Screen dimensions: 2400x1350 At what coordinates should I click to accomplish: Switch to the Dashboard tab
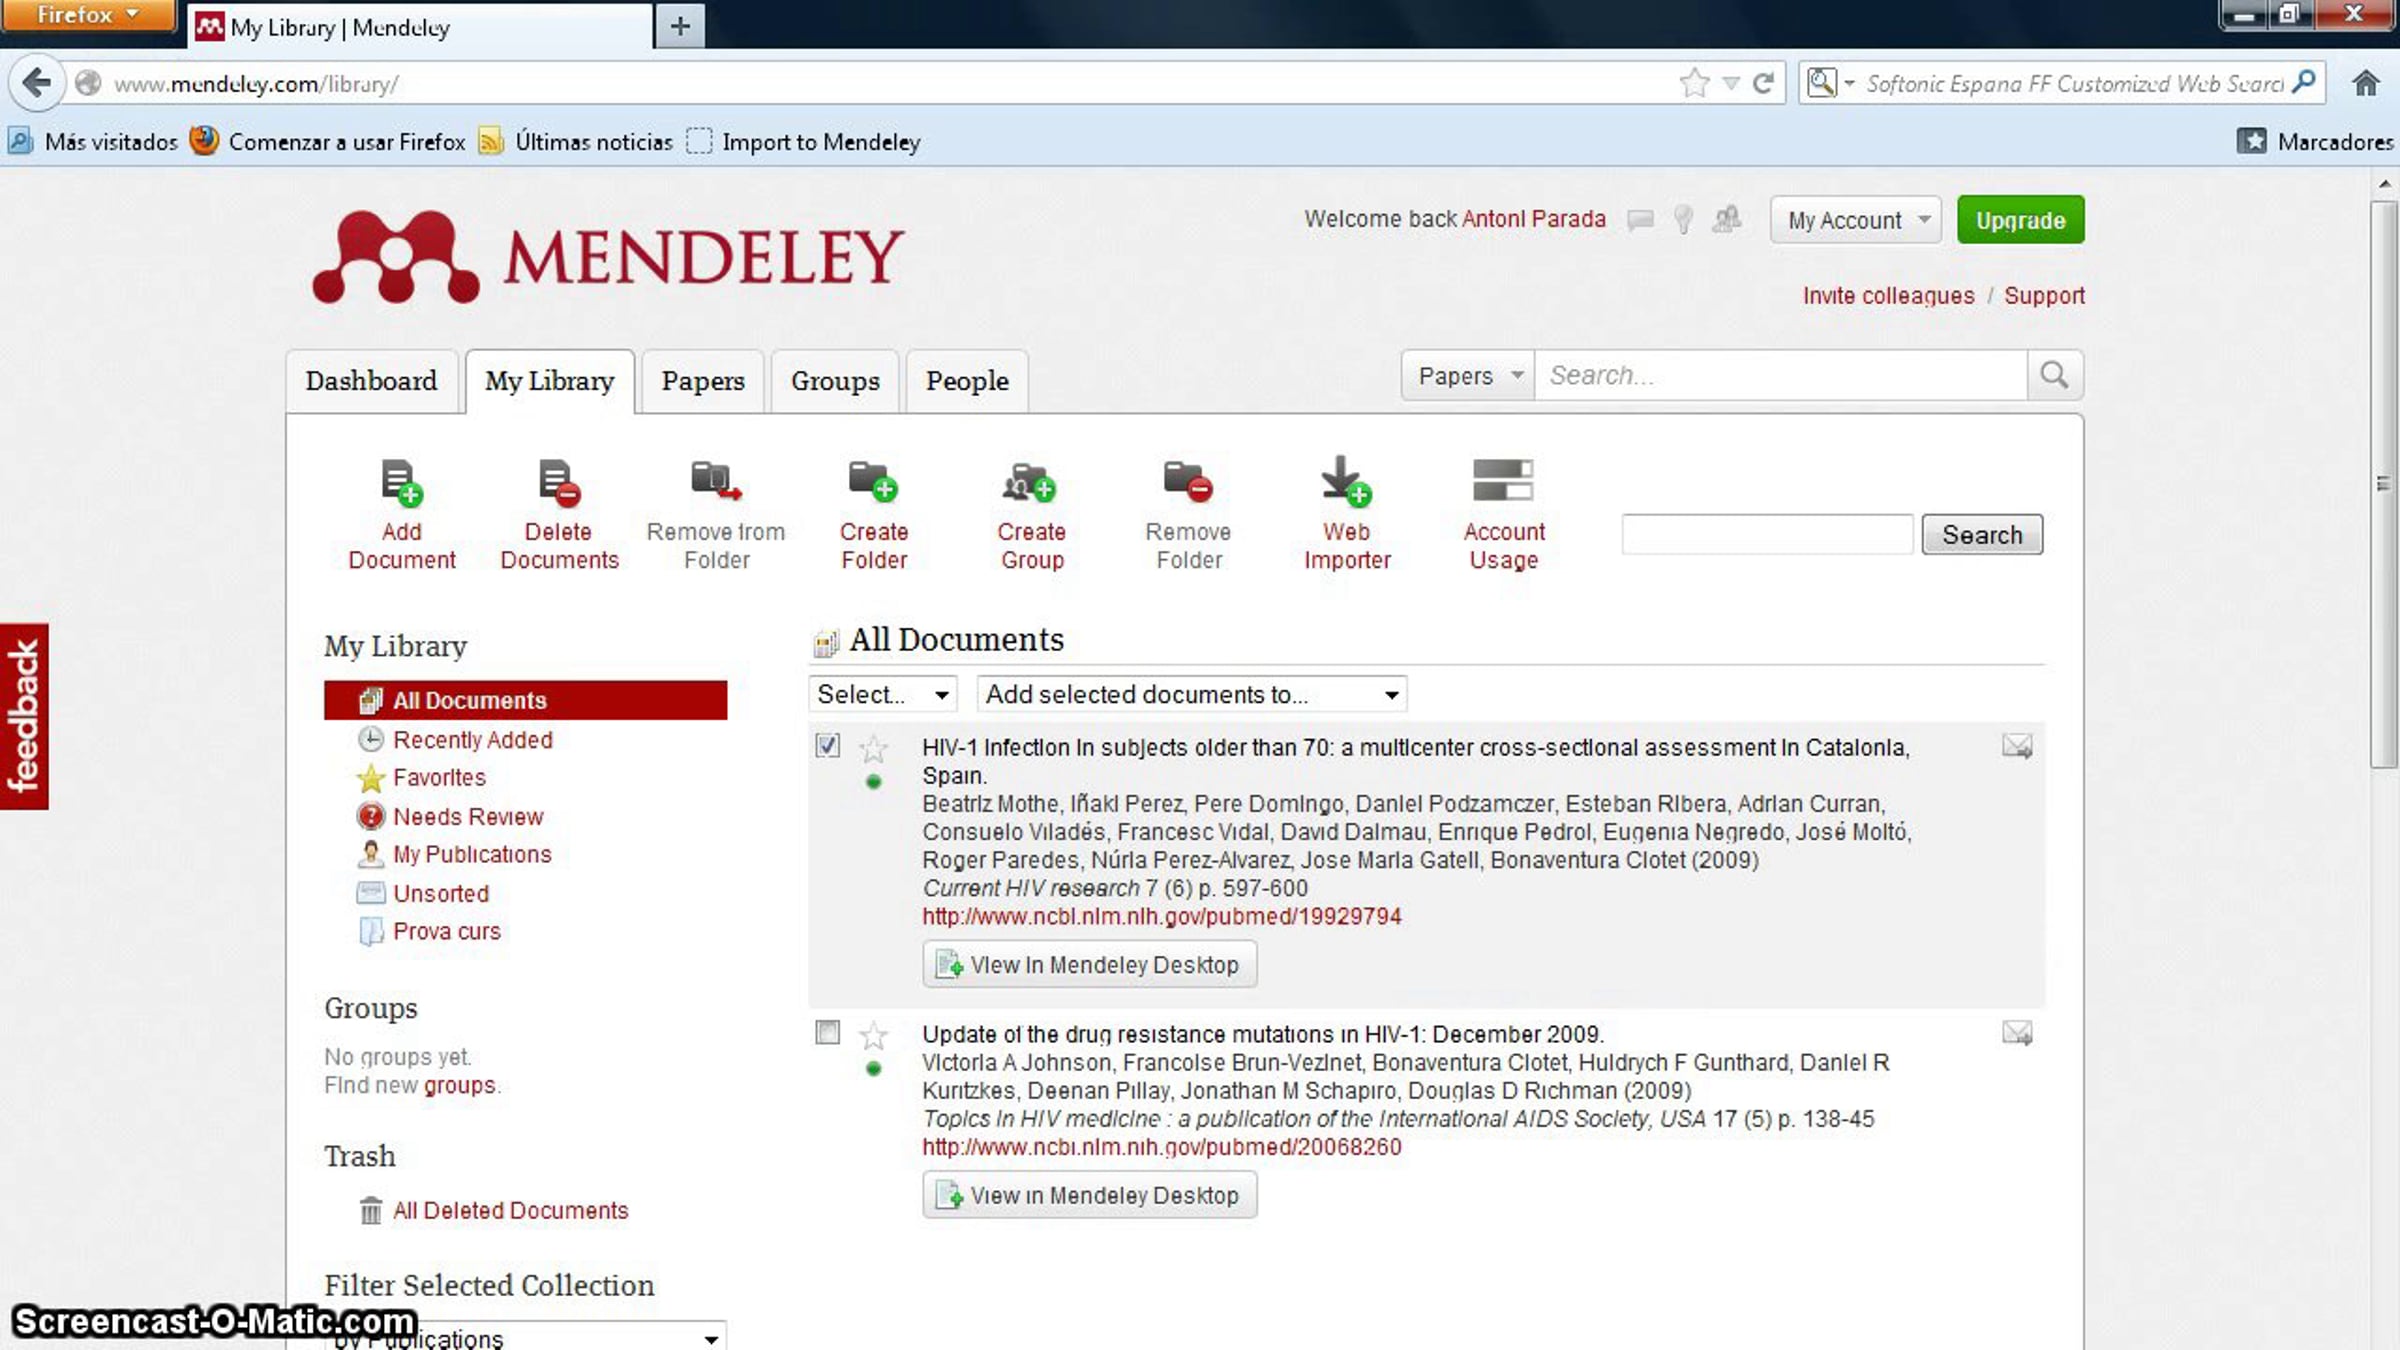coord(371,381)
